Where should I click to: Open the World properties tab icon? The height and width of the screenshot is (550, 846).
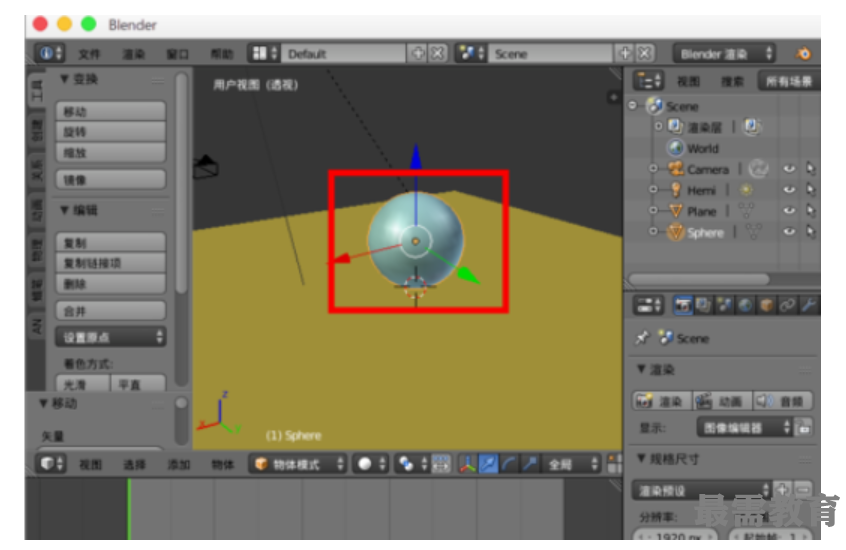pos(746,305)
